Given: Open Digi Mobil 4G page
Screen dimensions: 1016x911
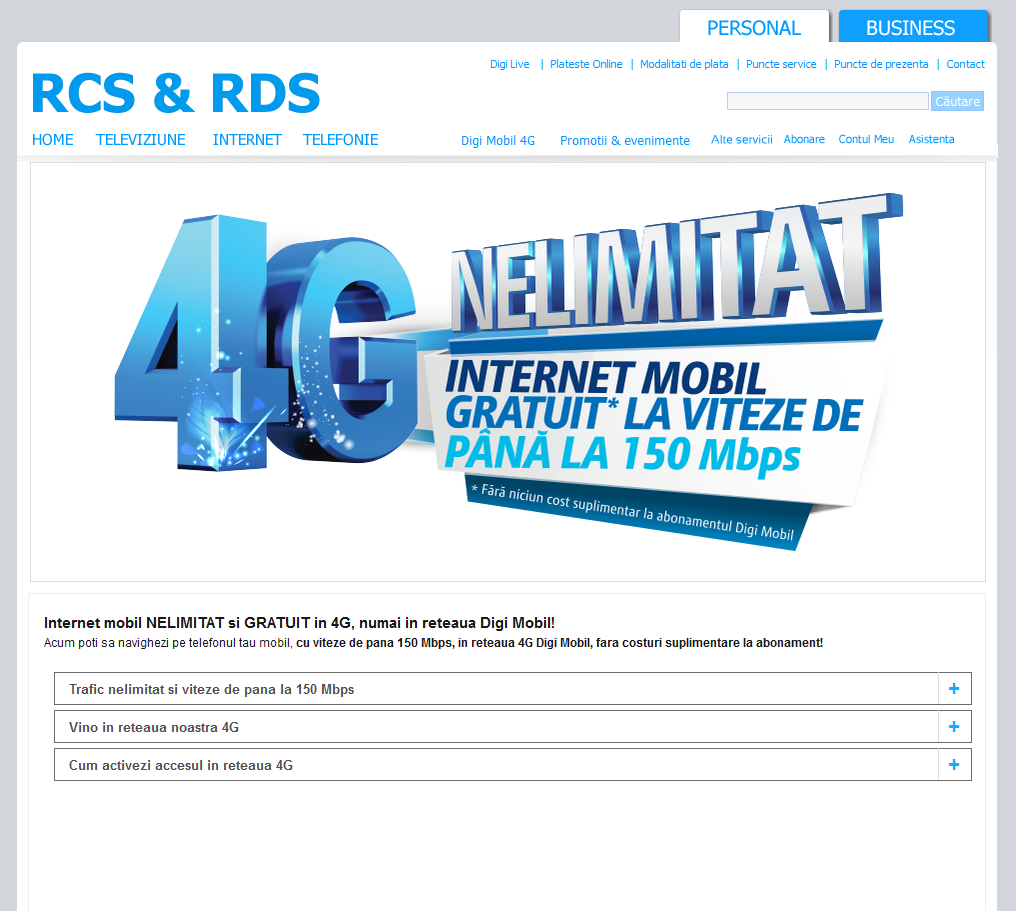Looking at the screenshot, I should 498,141.
